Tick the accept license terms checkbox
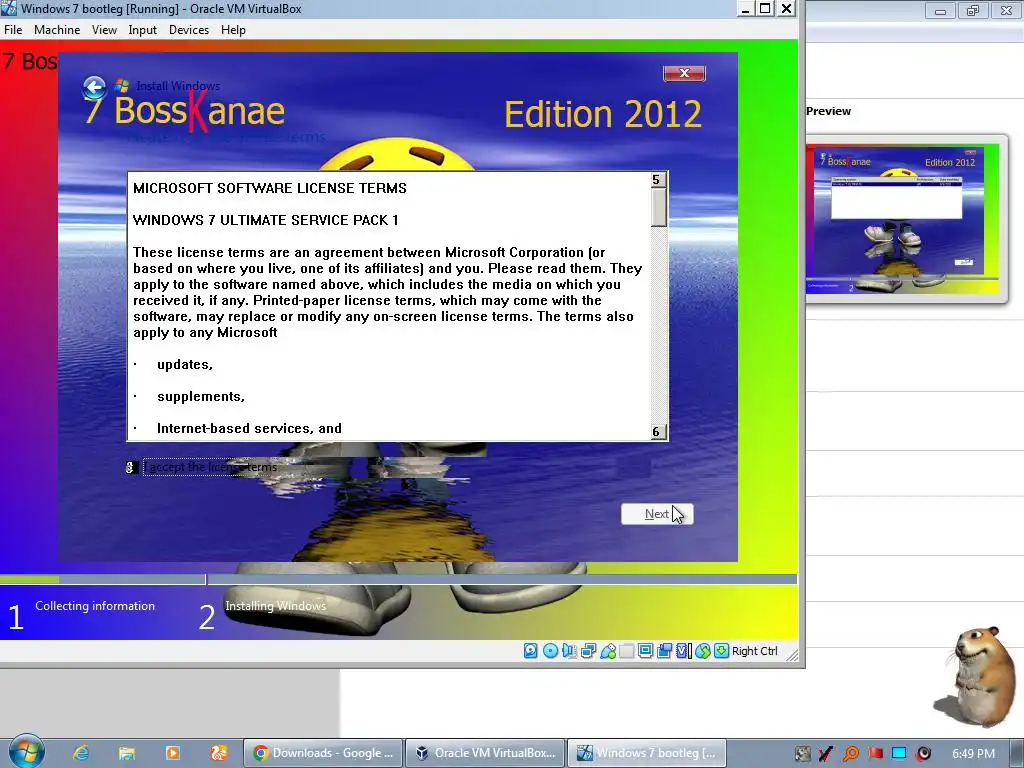This screenshot has width=1024, height=768. click(x=130, y=467)
